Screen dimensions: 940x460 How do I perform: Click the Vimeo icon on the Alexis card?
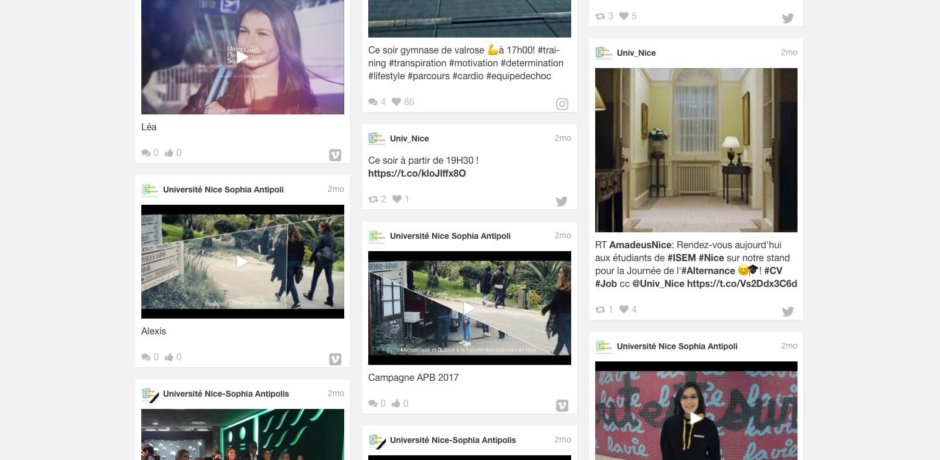point(335,358)
